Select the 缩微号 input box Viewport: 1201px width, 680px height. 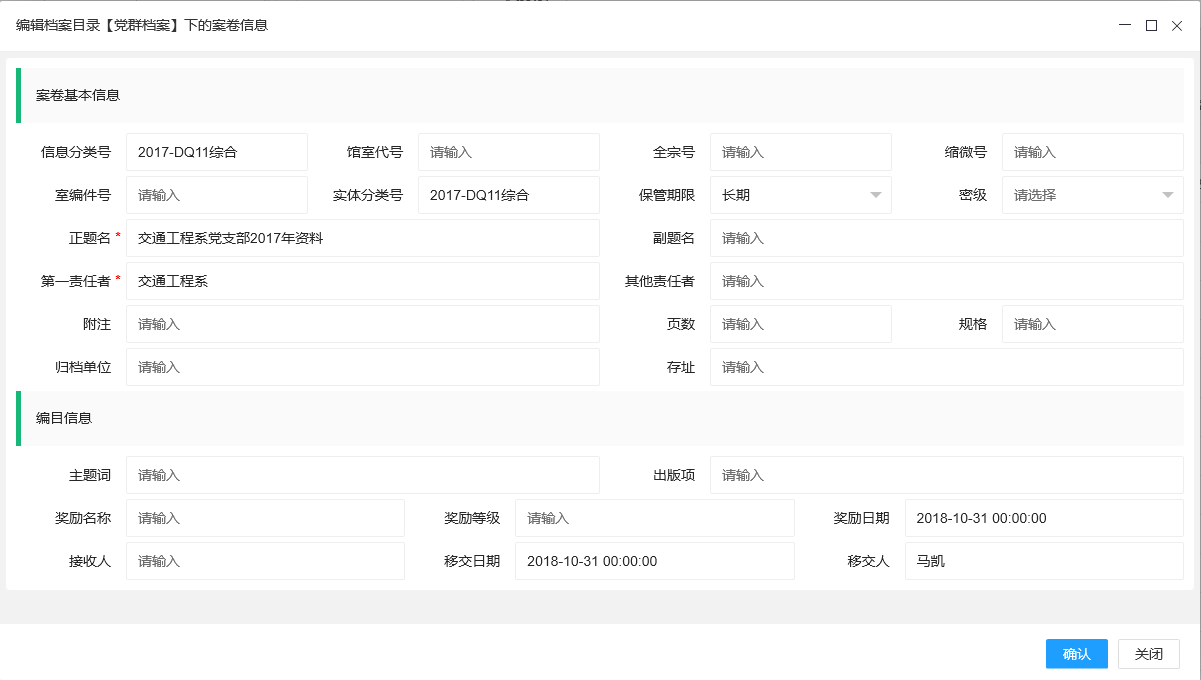coord(1092,151)
